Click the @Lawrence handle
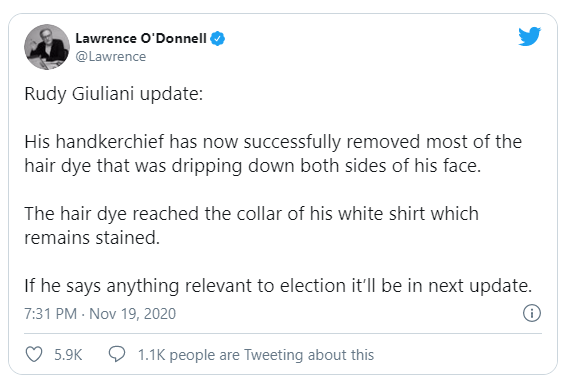This screenshot has height=389, width=561. click(111, 57)
